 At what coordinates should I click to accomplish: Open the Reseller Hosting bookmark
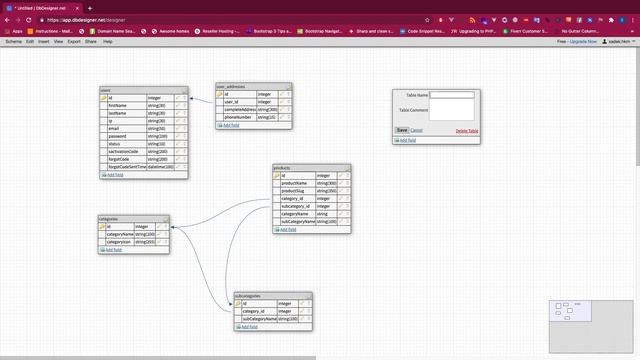click(217, 31)
